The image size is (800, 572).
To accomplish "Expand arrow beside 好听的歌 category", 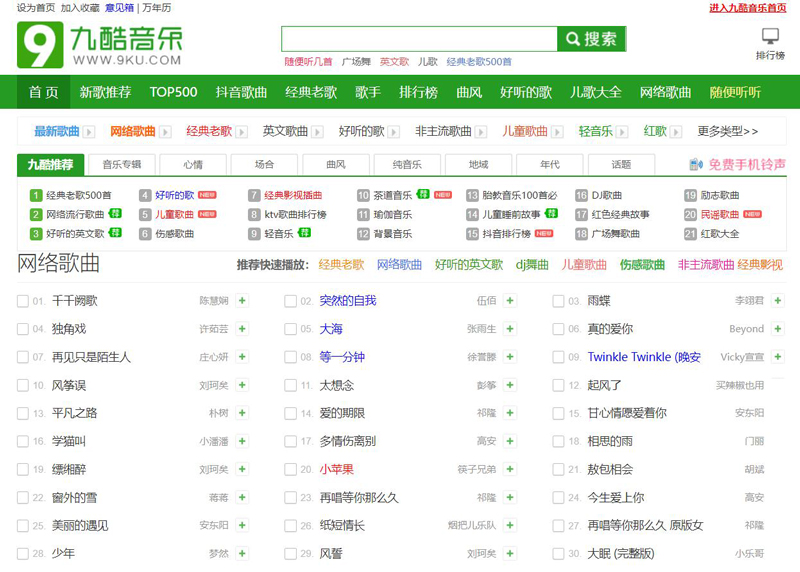I will (x=393, y=132).
